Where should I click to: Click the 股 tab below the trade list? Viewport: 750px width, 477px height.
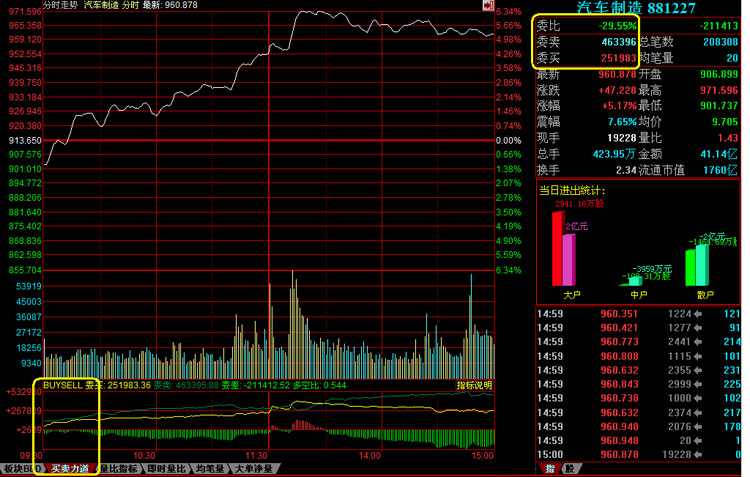(570, 468)
